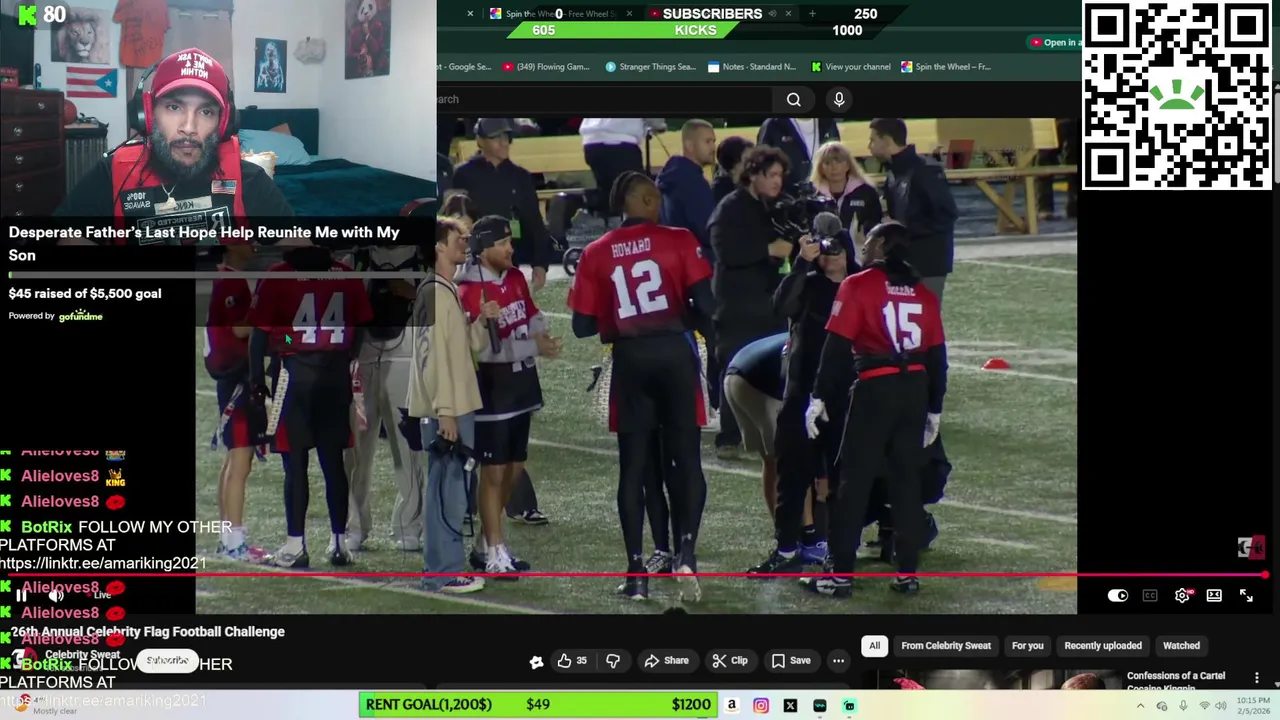The width and height of the screenshot is (1280, 720).
Task: Like the video with thumbs up
Action: 572,660
